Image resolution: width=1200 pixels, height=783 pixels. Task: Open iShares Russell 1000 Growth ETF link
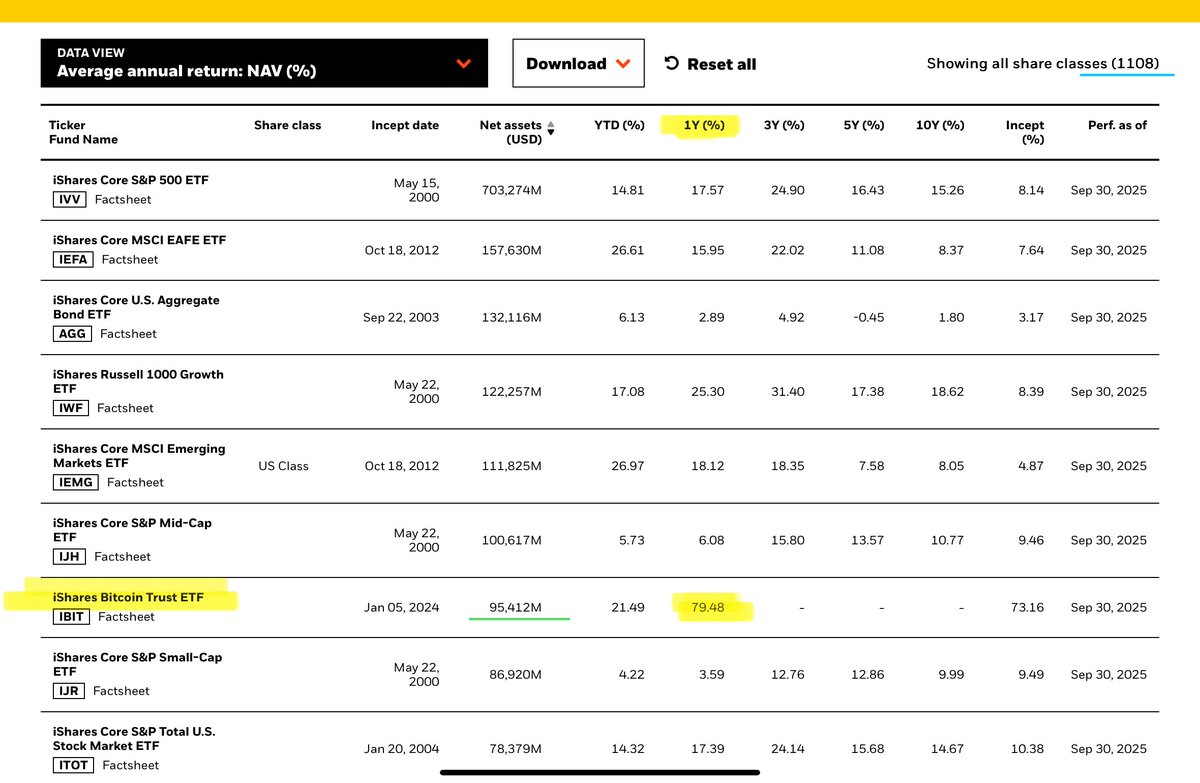(138, 381)
